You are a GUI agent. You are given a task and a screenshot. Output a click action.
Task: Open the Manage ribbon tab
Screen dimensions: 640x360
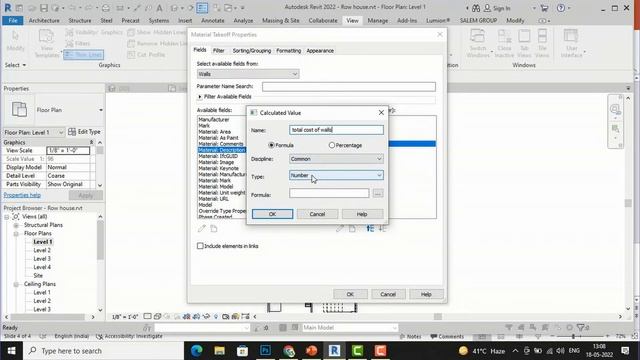[x=378, y=20]
